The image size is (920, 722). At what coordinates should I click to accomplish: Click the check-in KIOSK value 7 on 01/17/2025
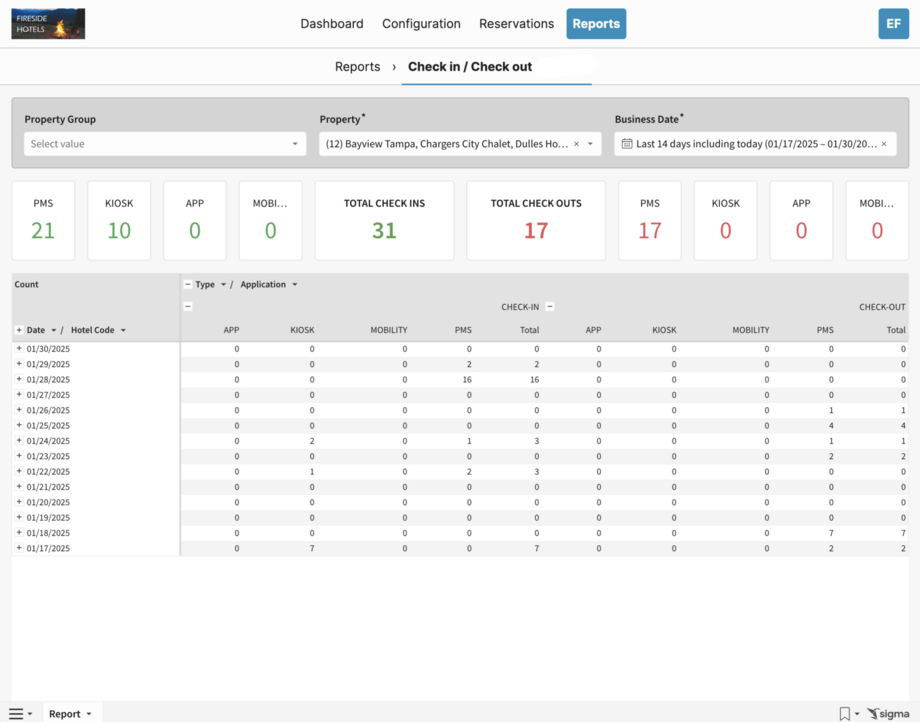click(x=312, y=548)
